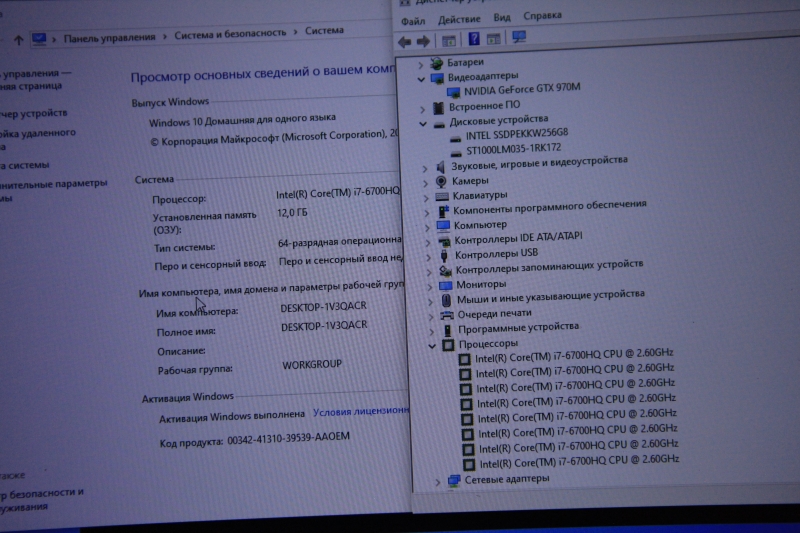Image resolution: width=800 pixels, height=533 pixels.
Task: Click the Forward arrow in Device Manager toolbar
Action: point(423,41)
